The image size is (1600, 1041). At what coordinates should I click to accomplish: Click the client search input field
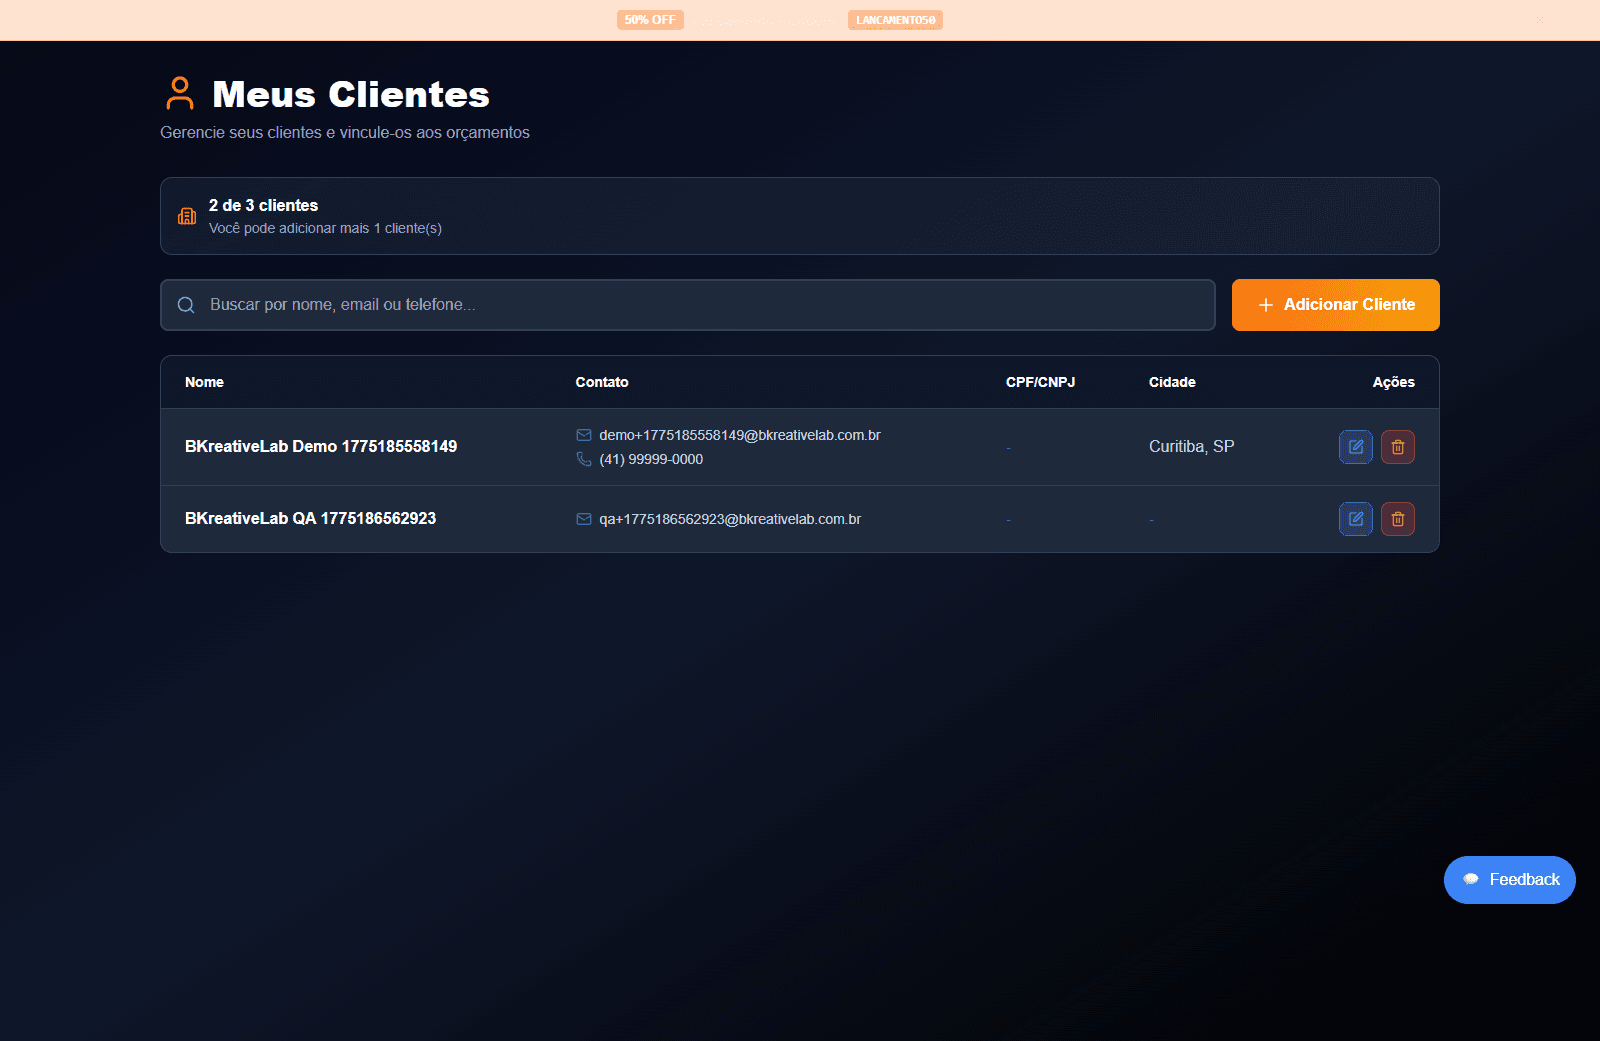[x=687, y=305]
